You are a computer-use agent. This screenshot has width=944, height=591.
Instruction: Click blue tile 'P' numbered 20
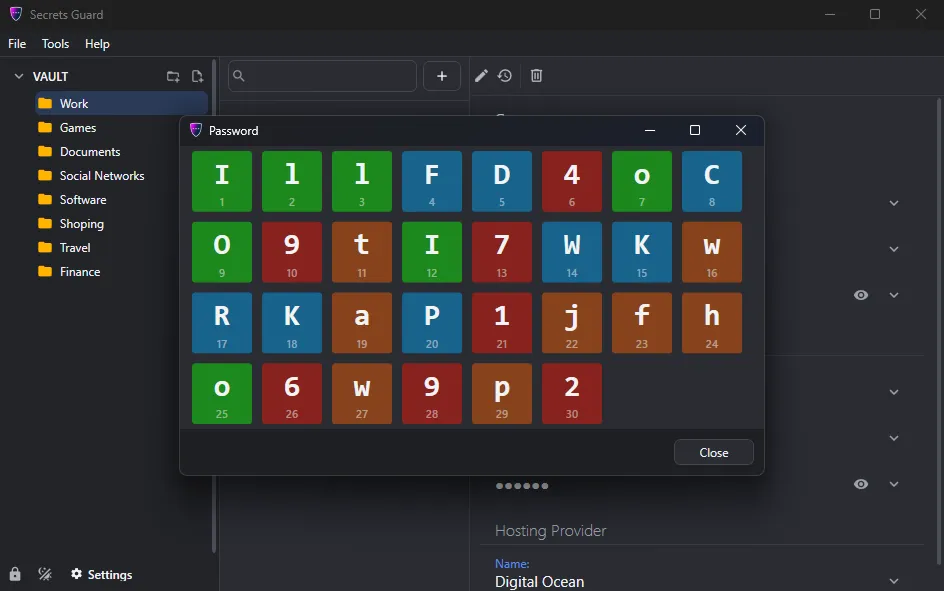point(432,323)
